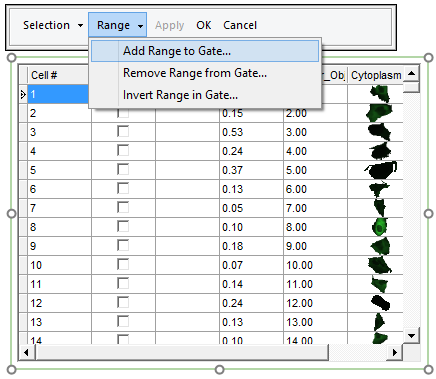Check the box for cell 5
This screenshot has width=436, height=379.
click(123, 169)
